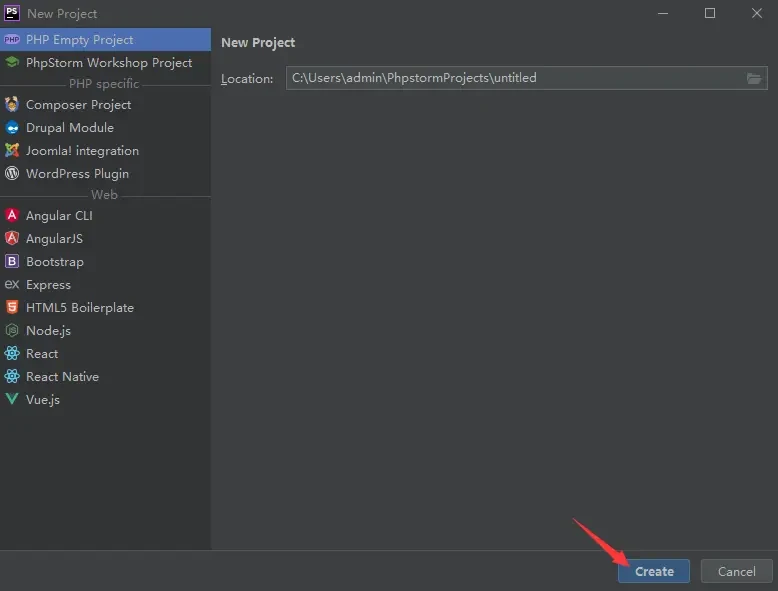Click the Vue.js icon
Image resolution: width=778 pixels, height=591 pixels.
tap(12, 399)
